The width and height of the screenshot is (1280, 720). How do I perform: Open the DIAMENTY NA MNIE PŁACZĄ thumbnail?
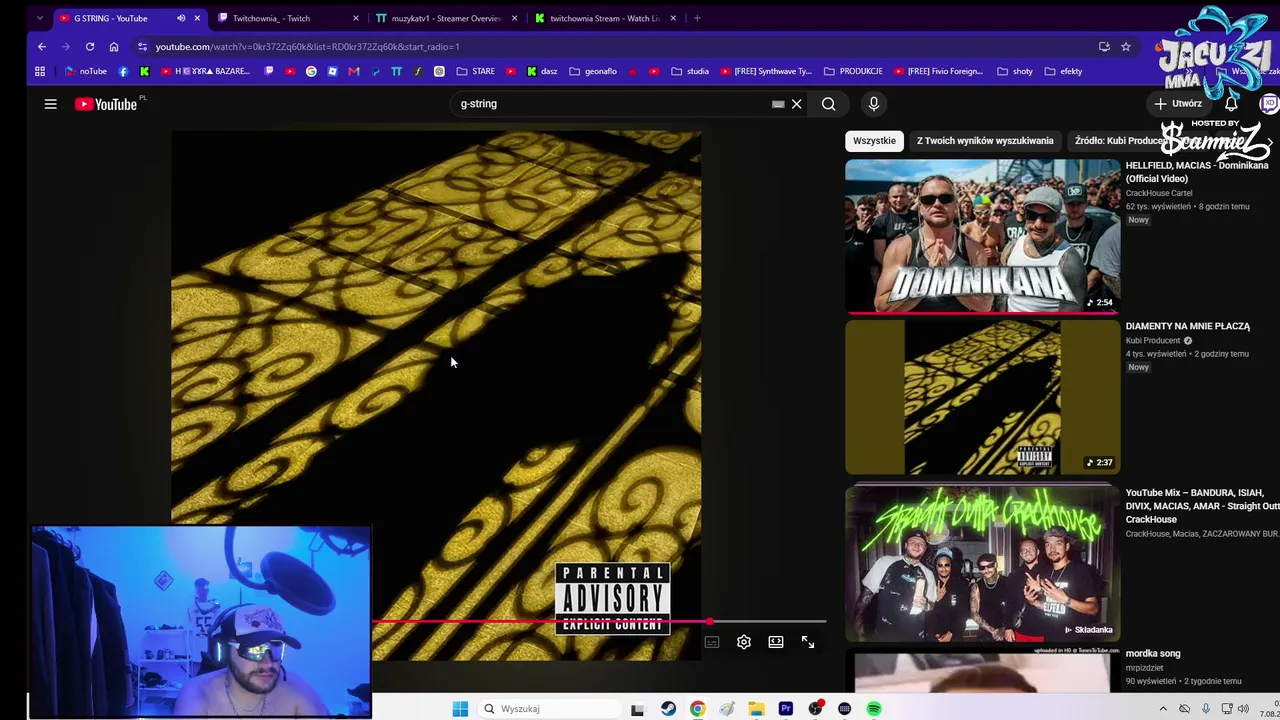[983, 397]
